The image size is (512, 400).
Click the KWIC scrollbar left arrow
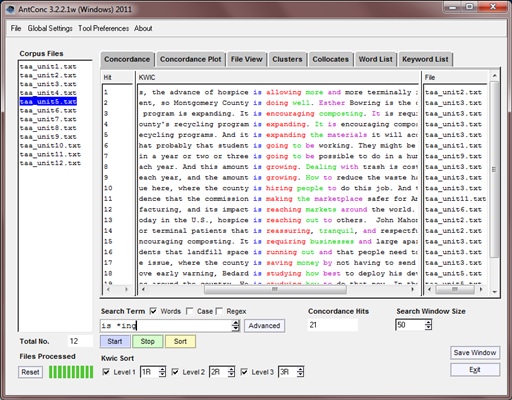pos(143,289)
